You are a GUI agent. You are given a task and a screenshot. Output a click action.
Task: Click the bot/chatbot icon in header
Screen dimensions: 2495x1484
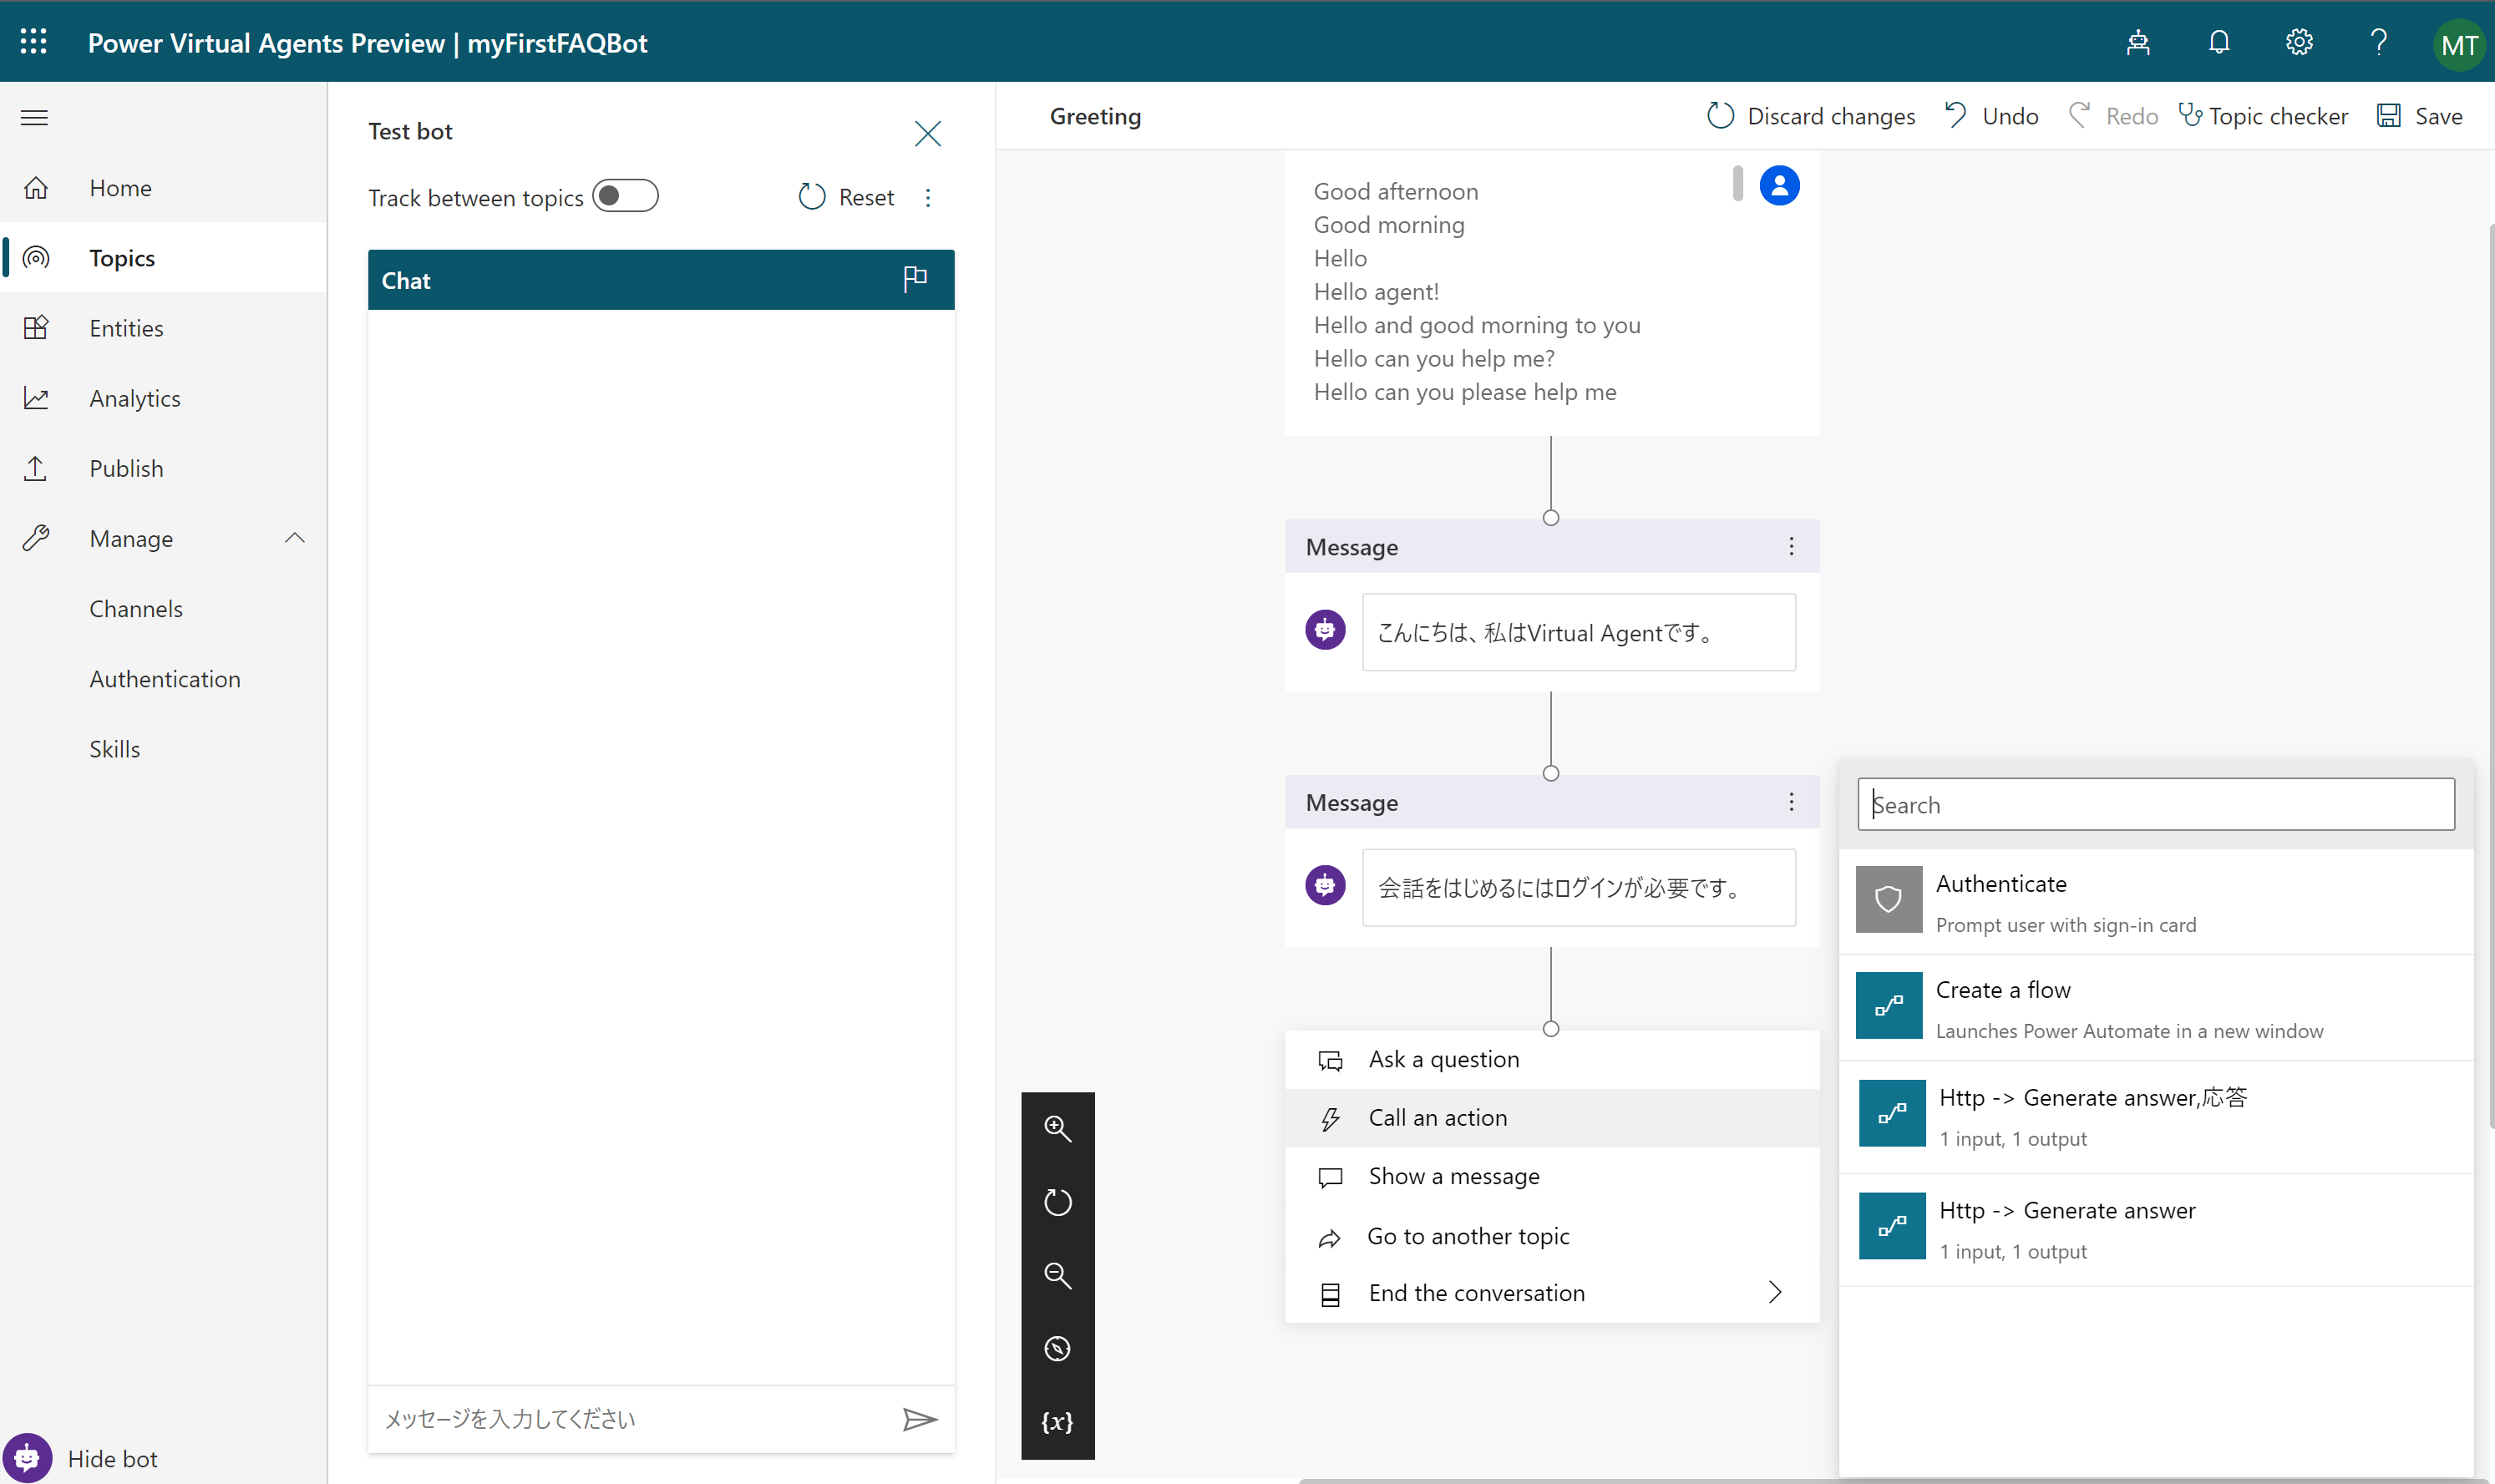[2137, 42]
